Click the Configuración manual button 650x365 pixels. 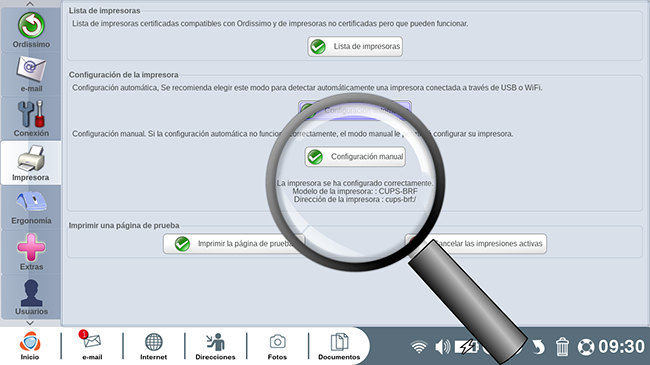point(355,157)
